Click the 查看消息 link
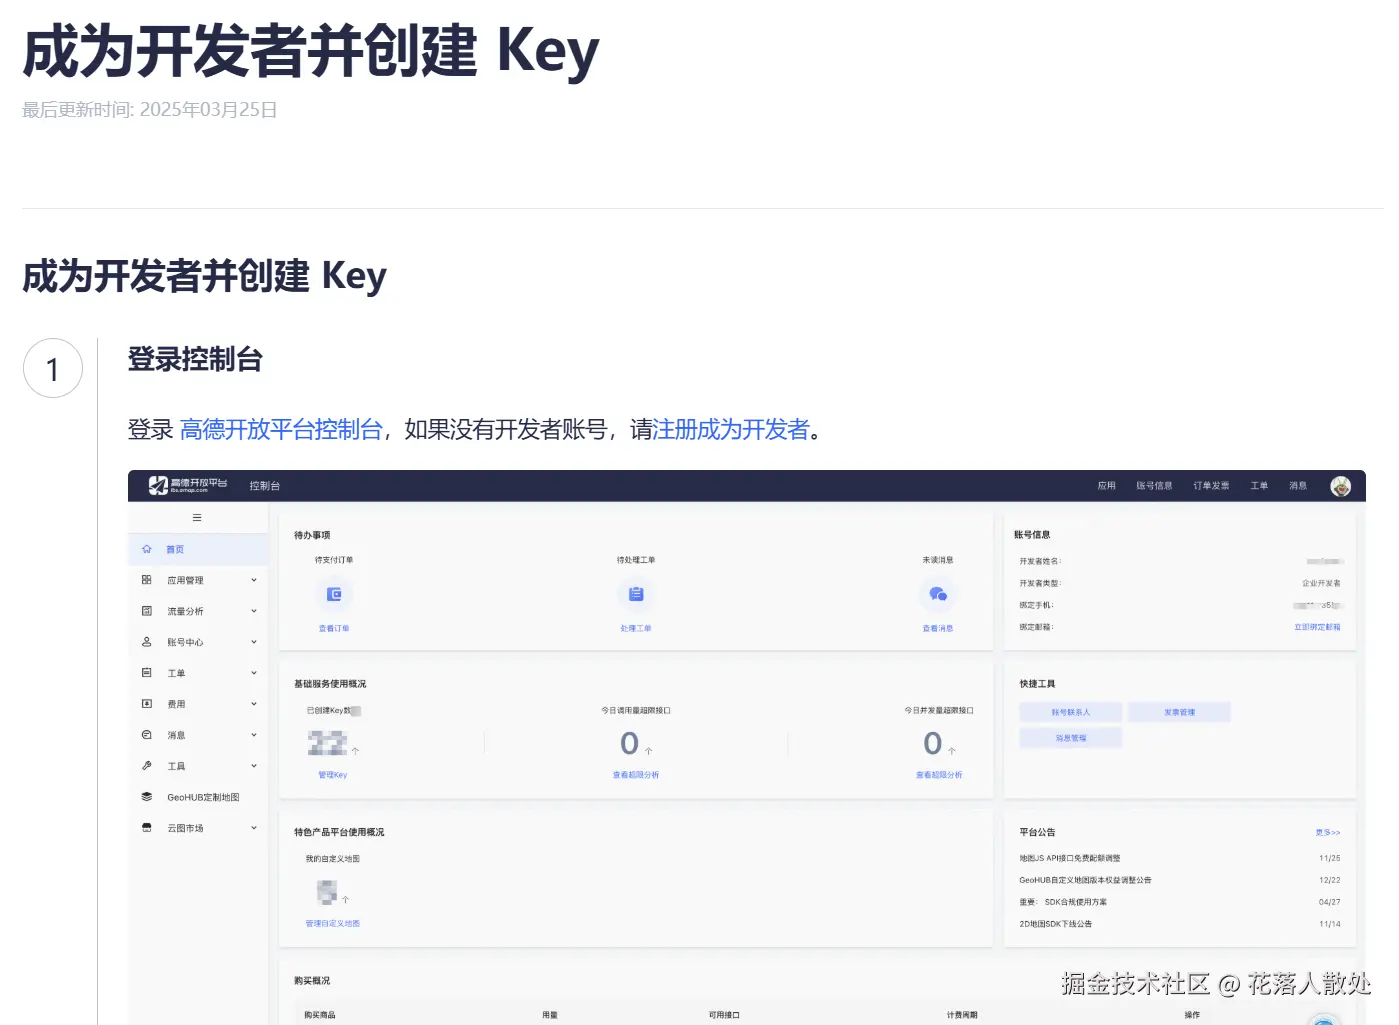 pyautogui.click(x=938, y=629)
